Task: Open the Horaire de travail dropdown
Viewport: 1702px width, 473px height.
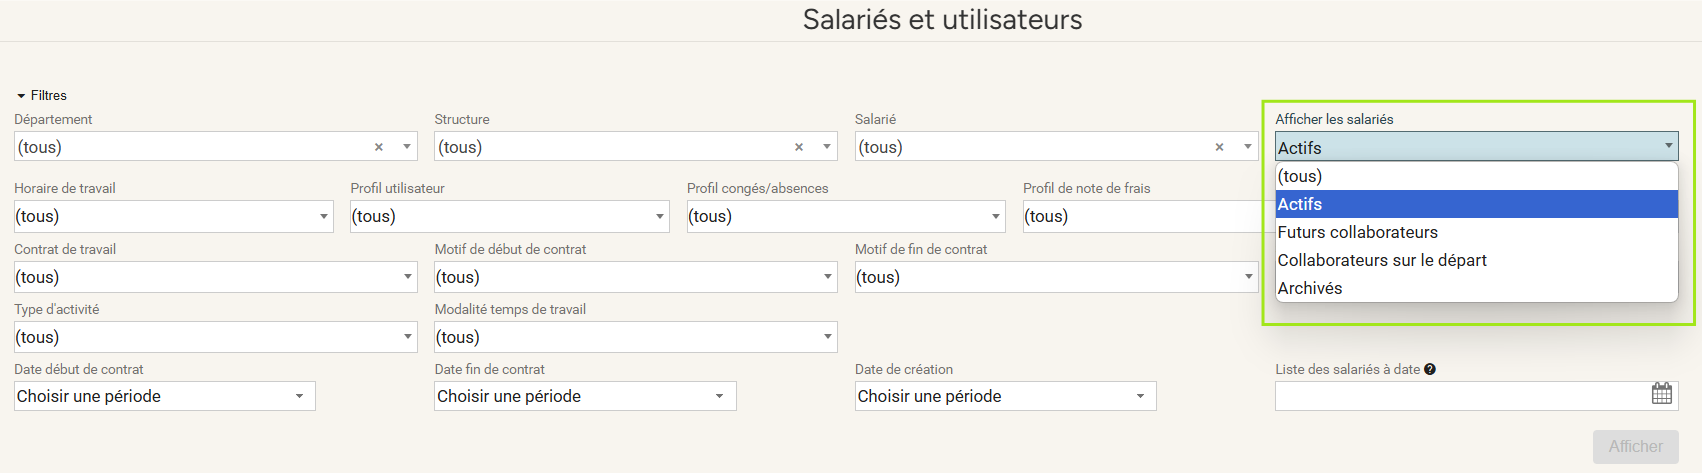Action: 173,216
